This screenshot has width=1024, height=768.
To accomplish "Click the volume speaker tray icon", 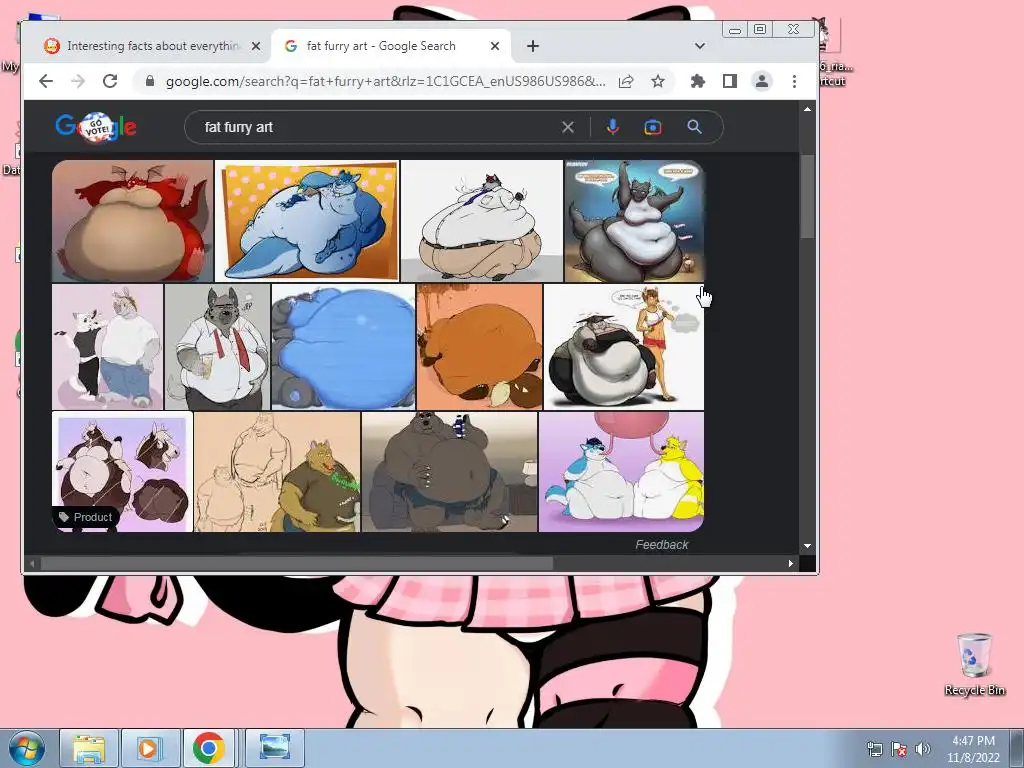I will (x=923, y=748).
